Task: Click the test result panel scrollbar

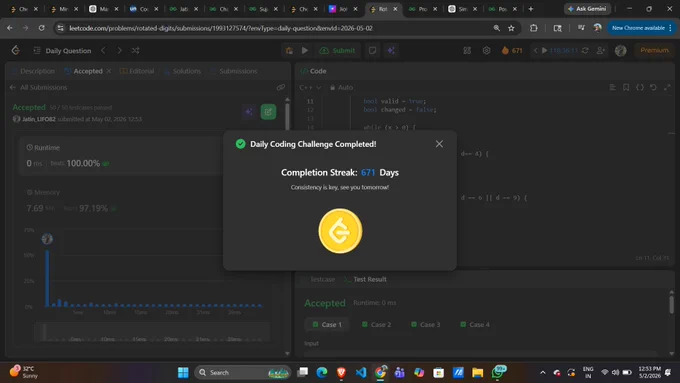Action: pyautogui.click(x=671, y=304)
